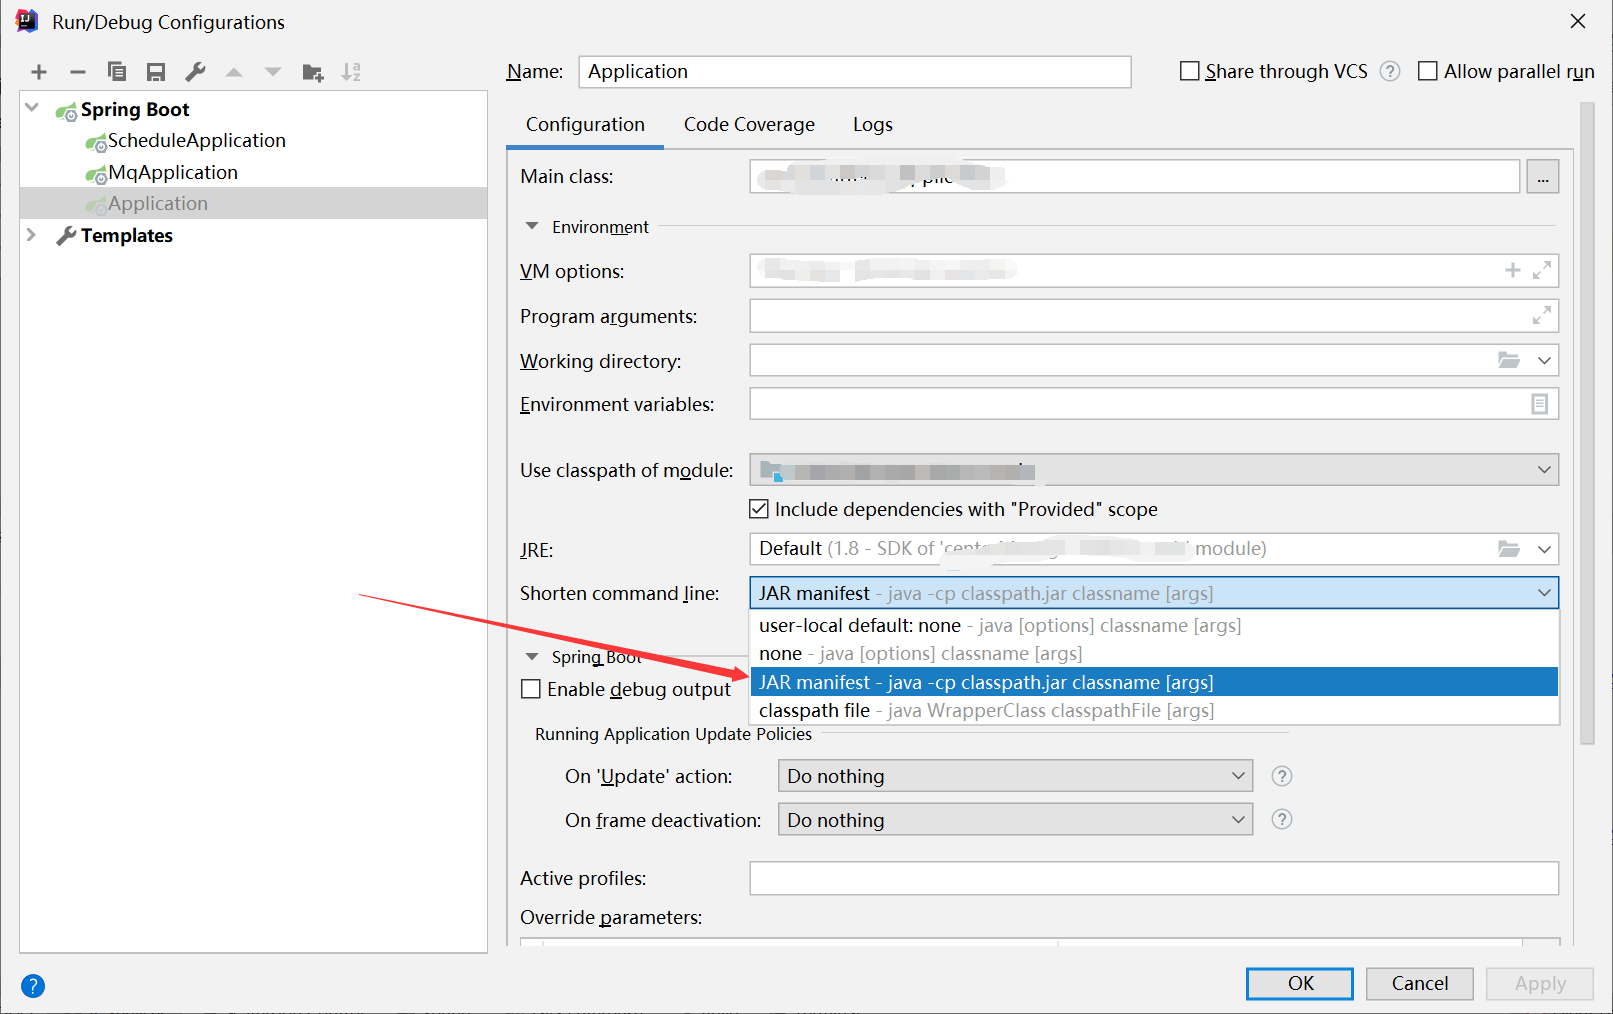Expand the Templates tree node
This screenshot has width=1613, height=1014.
pyautogui.click(x=32, y=235)
